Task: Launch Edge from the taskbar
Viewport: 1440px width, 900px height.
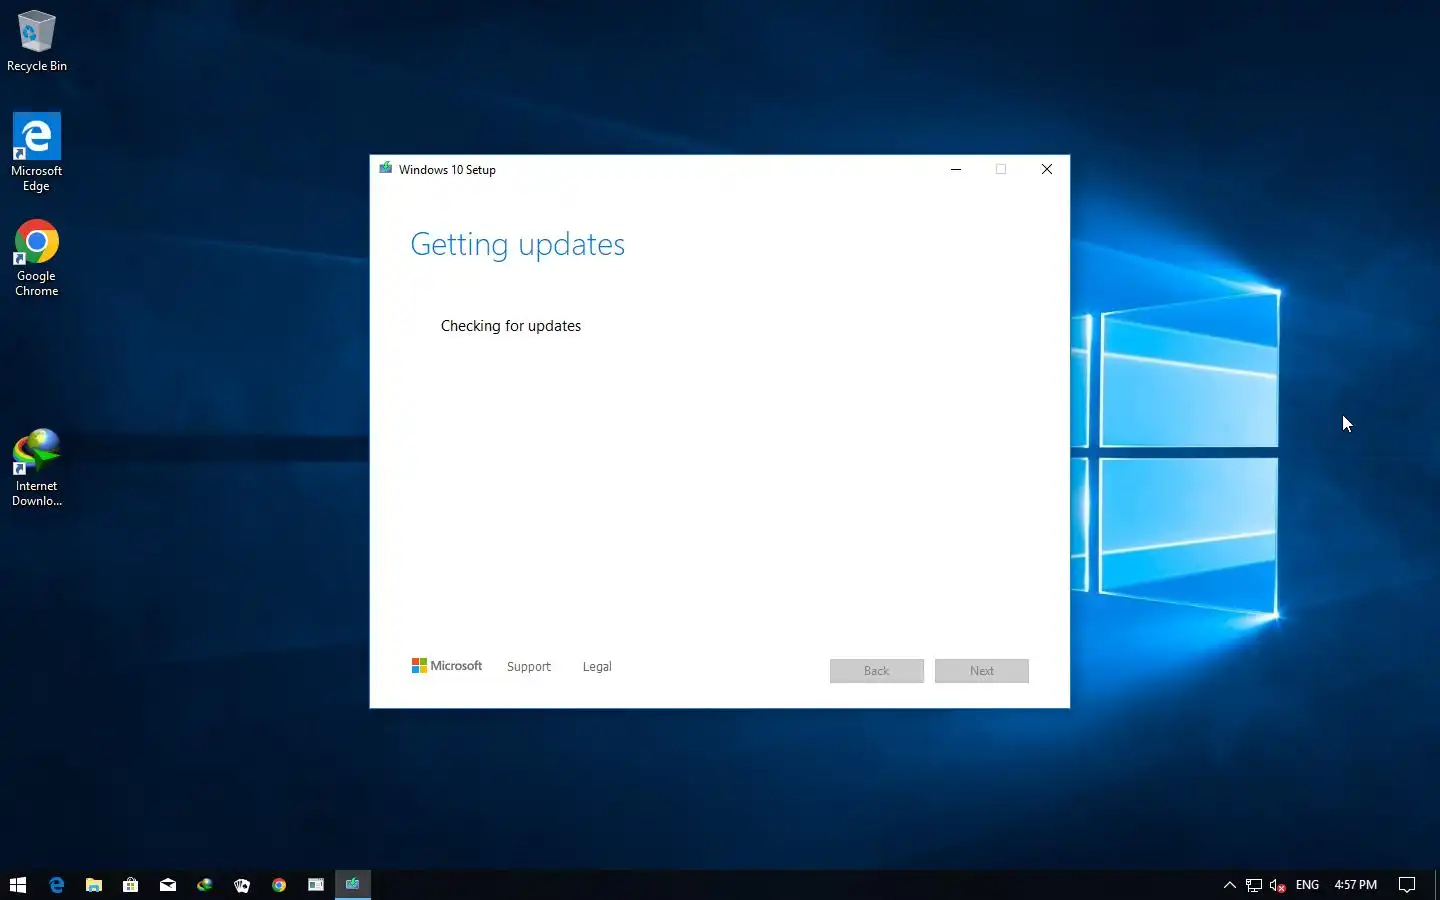Action: pos(56,885)
